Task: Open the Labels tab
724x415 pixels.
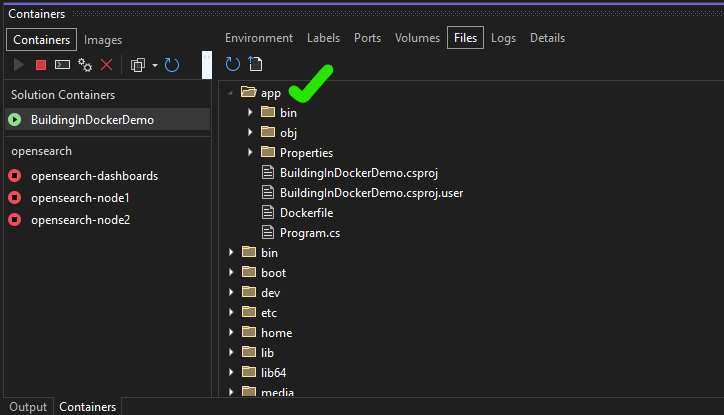Action: pos(324,38)
